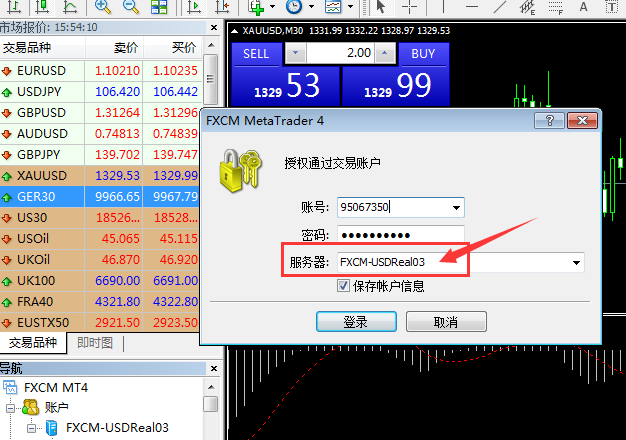Image resolution: width=626 pixels, height=440 pixels.
Task: Select the GER30 row in market watch
Action: coord(100,197)
